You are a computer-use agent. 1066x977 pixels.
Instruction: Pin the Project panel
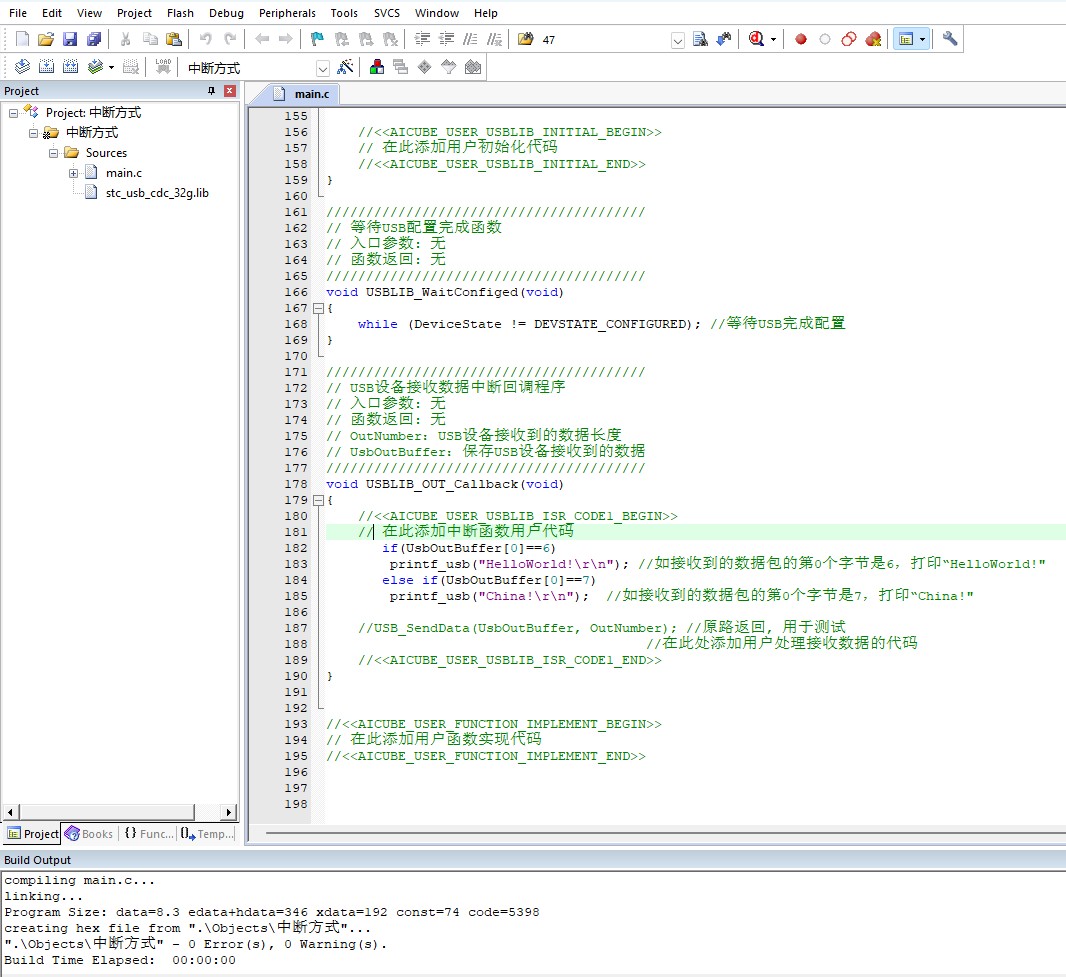coord(211,90)
